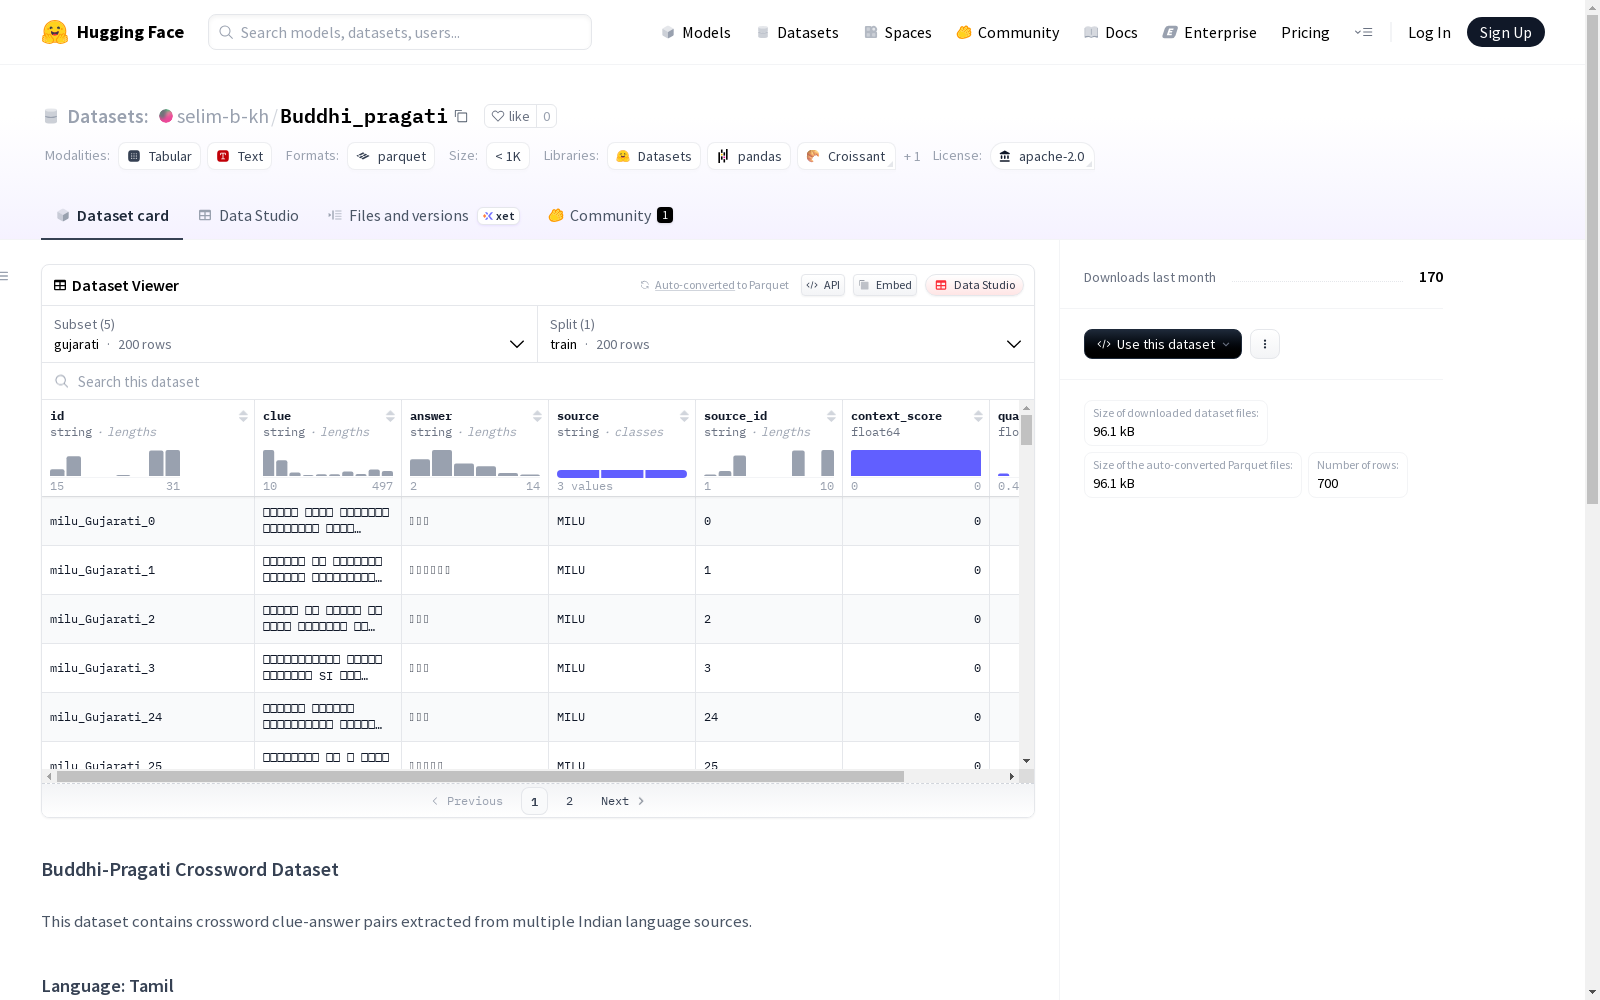Sort the context_score column using its sort arrows
Viewport: 1600px width, 1000px height.
pos(978,416)
